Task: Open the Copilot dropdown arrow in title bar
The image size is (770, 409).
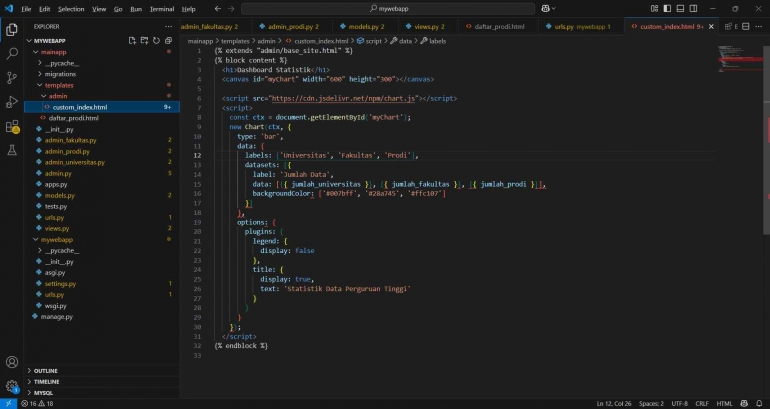Action: click(x=554, y=9)
